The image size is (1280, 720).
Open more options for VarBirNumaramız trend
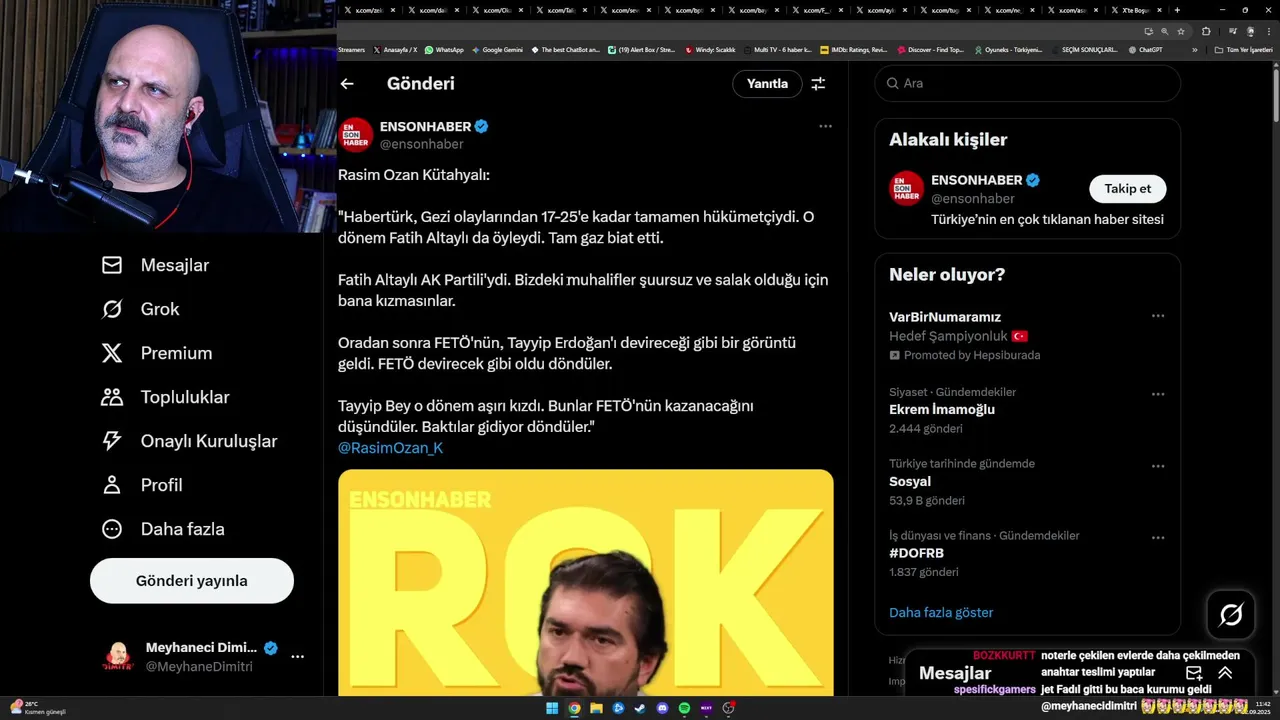pos(1158,316)
